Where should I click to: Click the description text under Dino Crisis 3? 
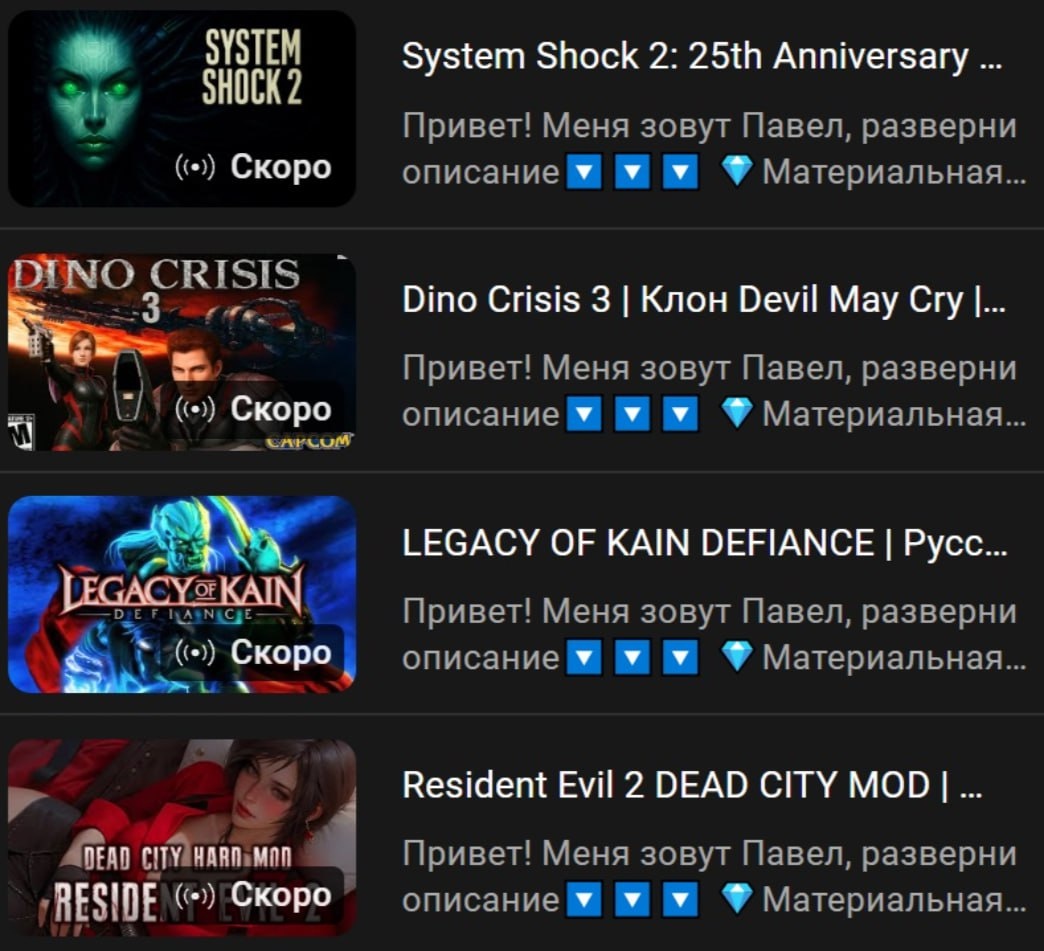click(714, 391)
